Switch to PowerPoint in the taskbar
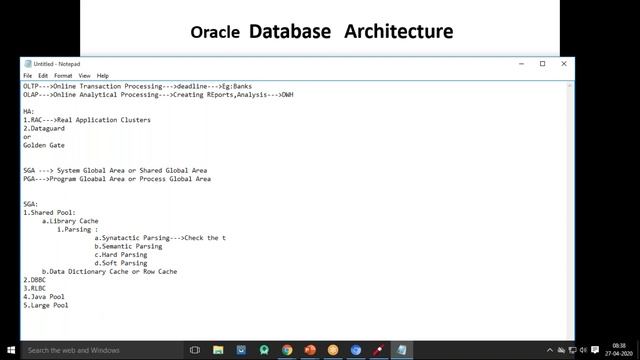Image resolution: width=640 pixels, height=360 pixels. tap(310, 350)
